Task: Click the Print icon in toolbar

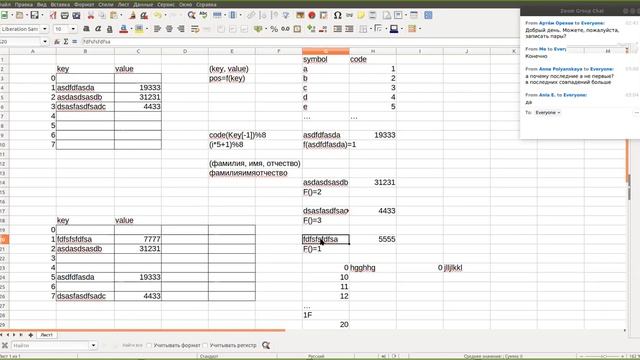Action: click(x=64, y=15)
